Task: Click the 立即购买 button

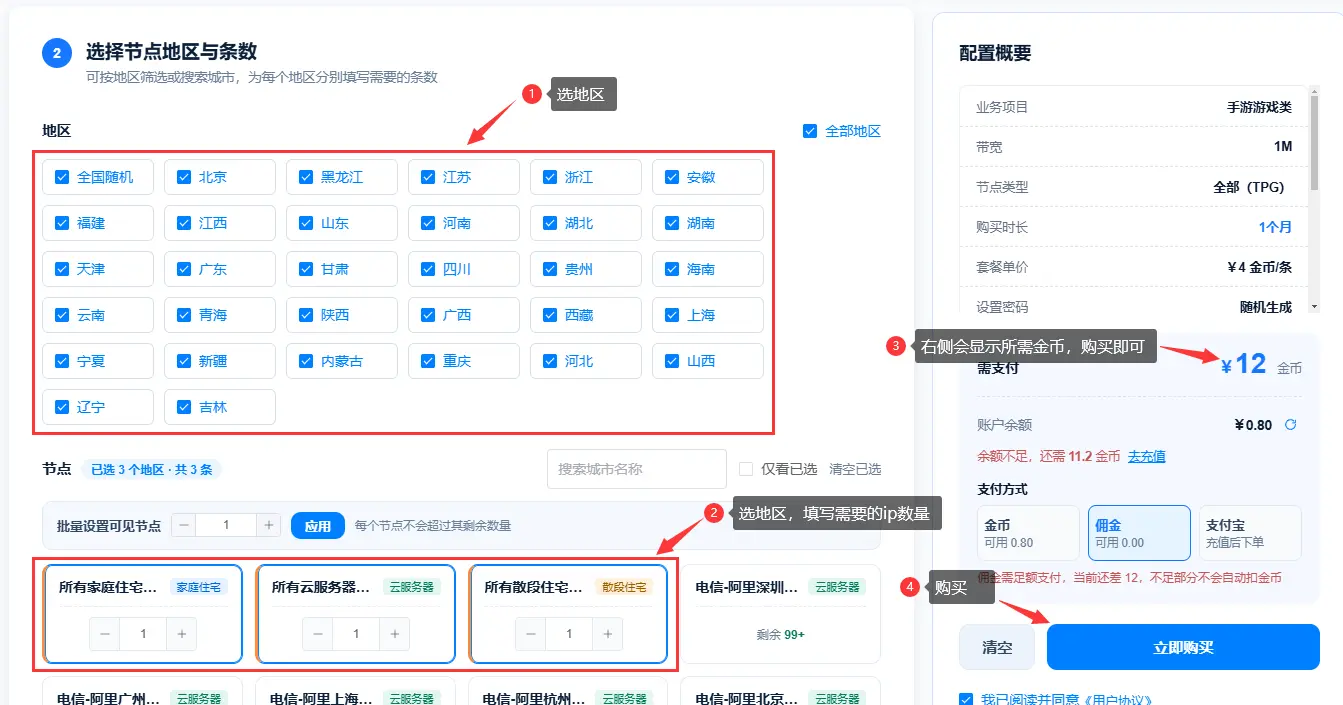Action: [1183, 647]
